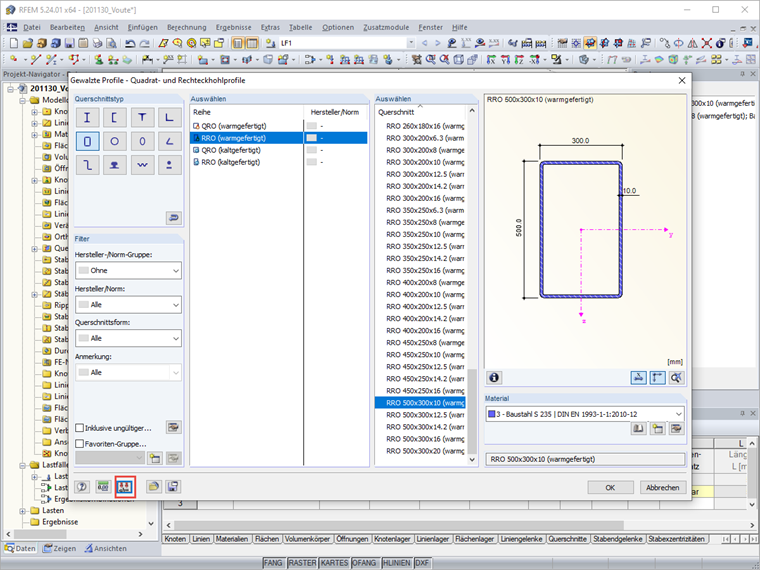Select the L-angle cross-section type

click(169, 117)
